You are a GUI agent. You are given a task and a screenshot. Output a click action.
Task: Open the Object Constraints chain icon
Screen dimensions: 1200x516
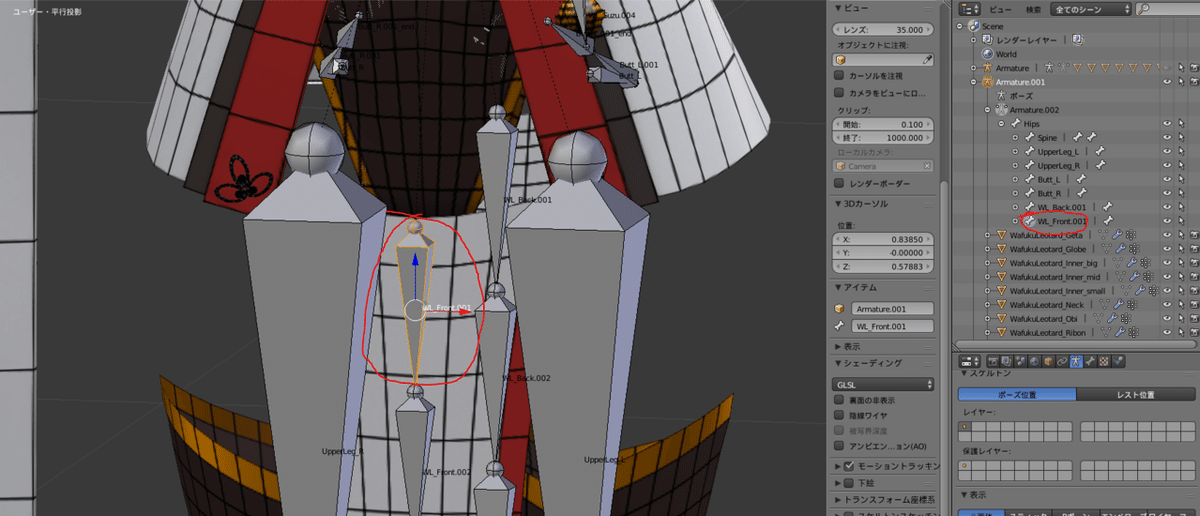click(1062, 361)
